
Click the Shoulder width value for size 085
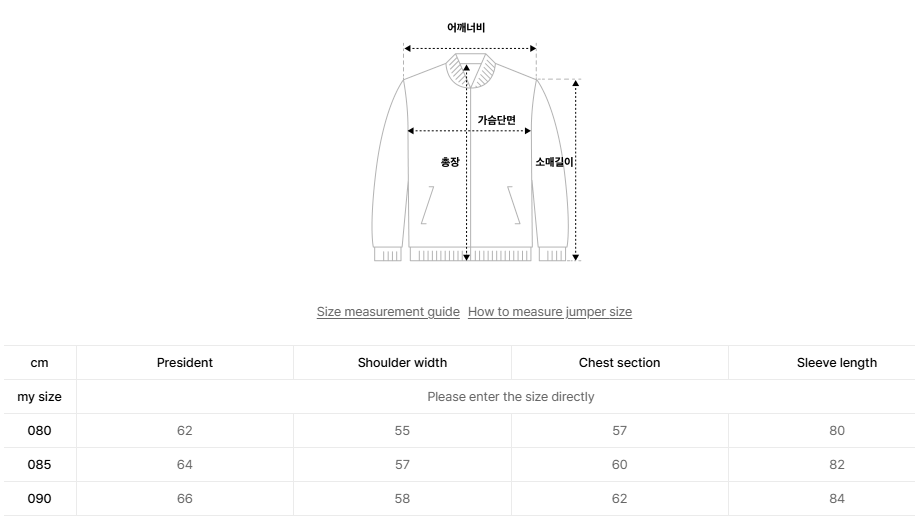402,465
